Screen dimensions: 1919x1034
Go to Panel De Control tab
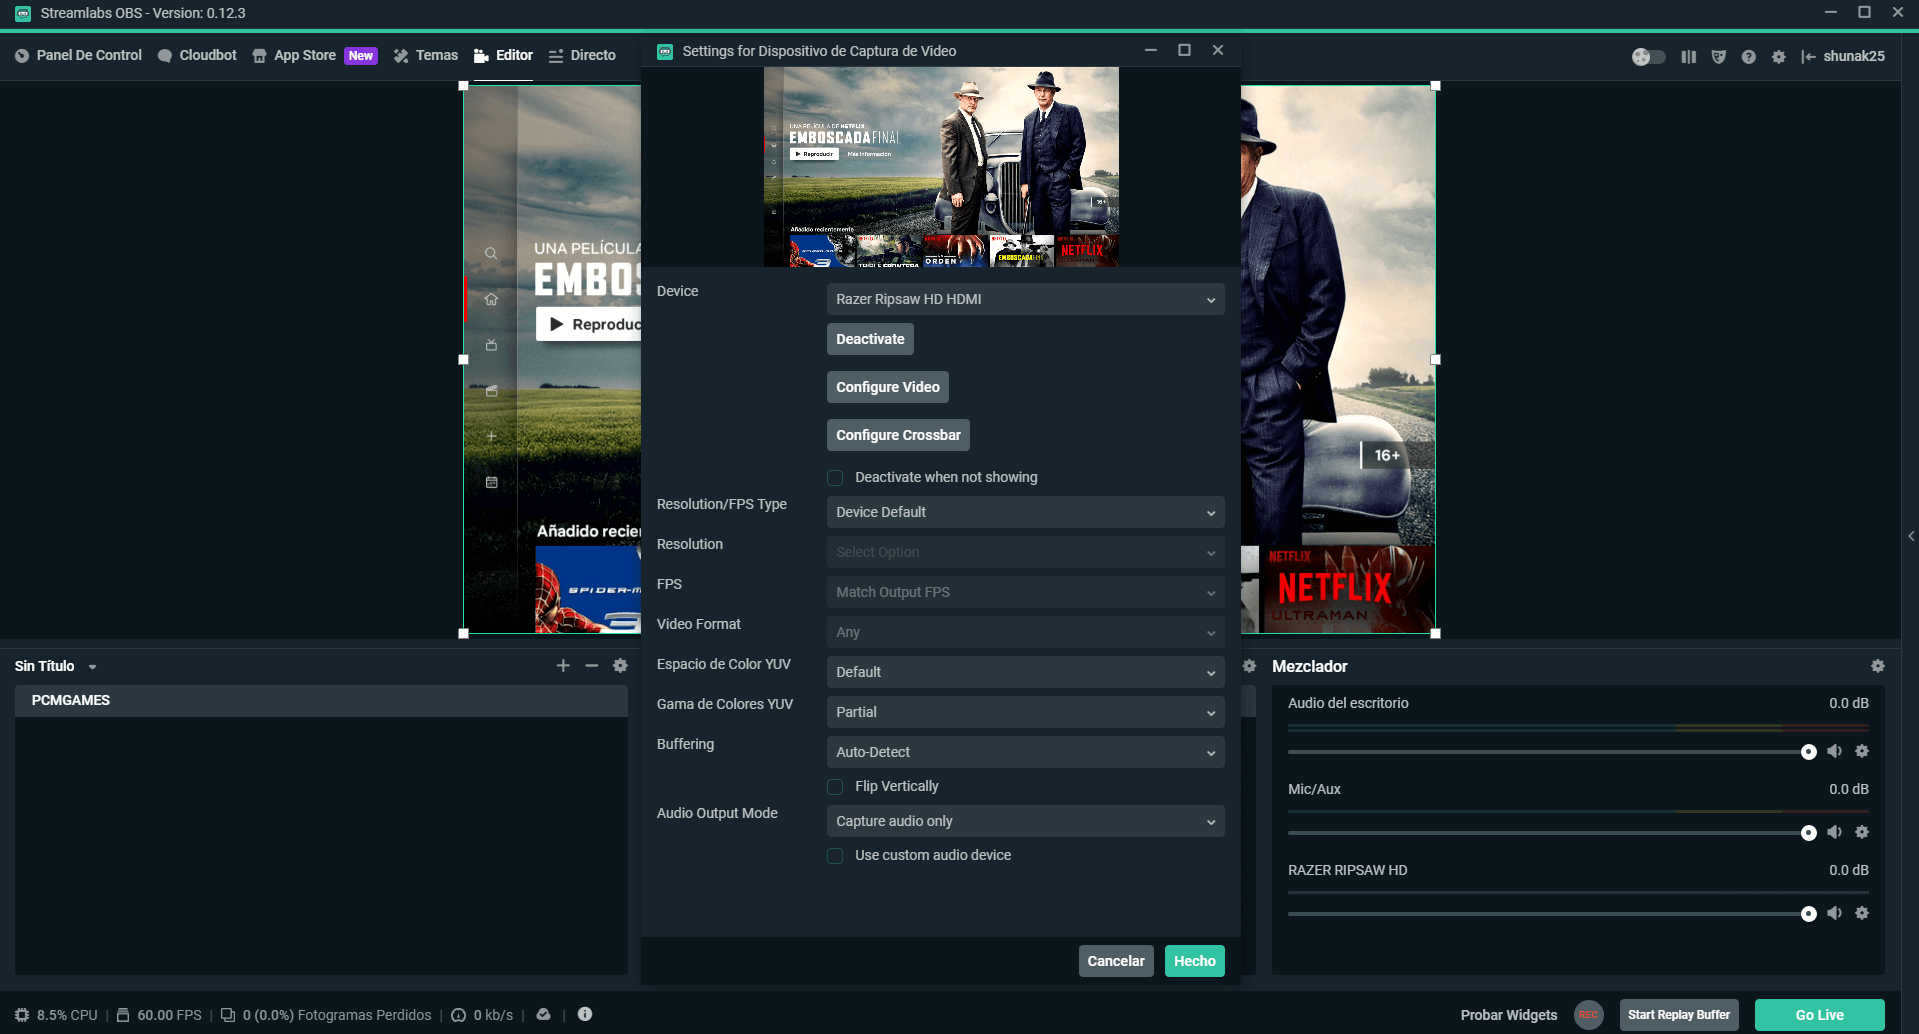tap(78, 55)
